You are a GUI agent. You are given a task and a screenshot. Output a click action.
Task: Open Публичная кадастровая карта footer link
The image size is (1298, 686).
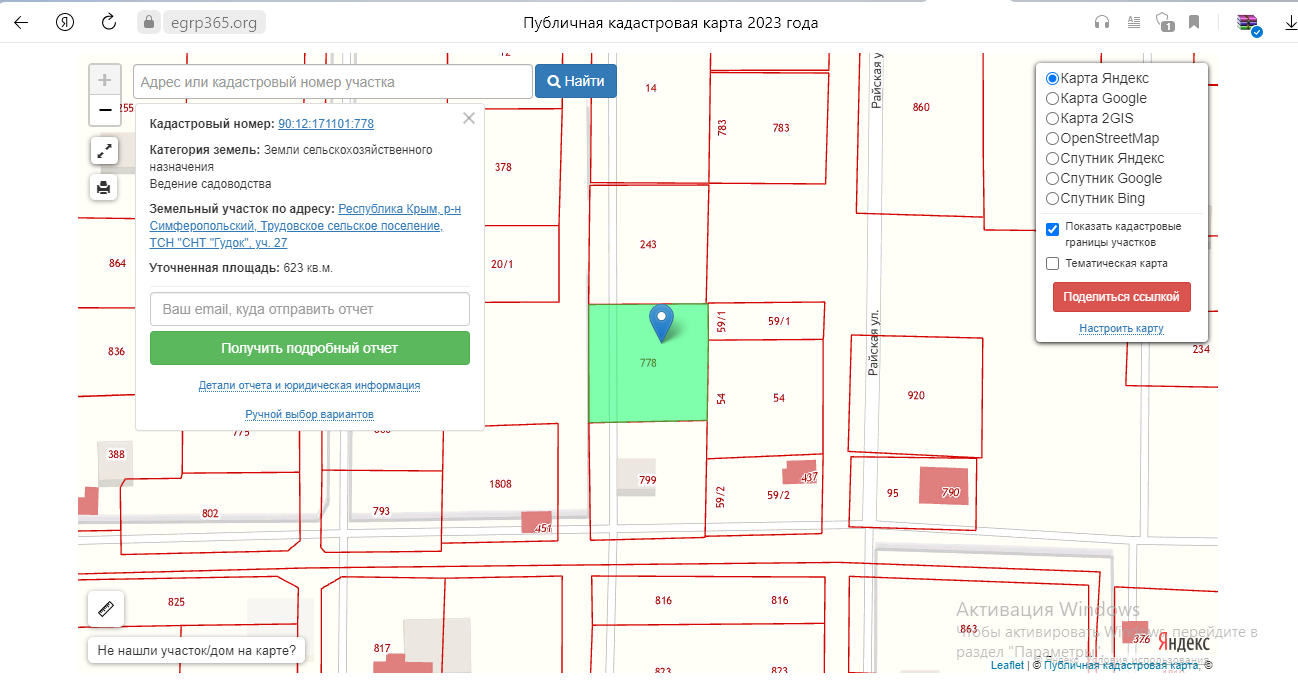pos(1122,665)
